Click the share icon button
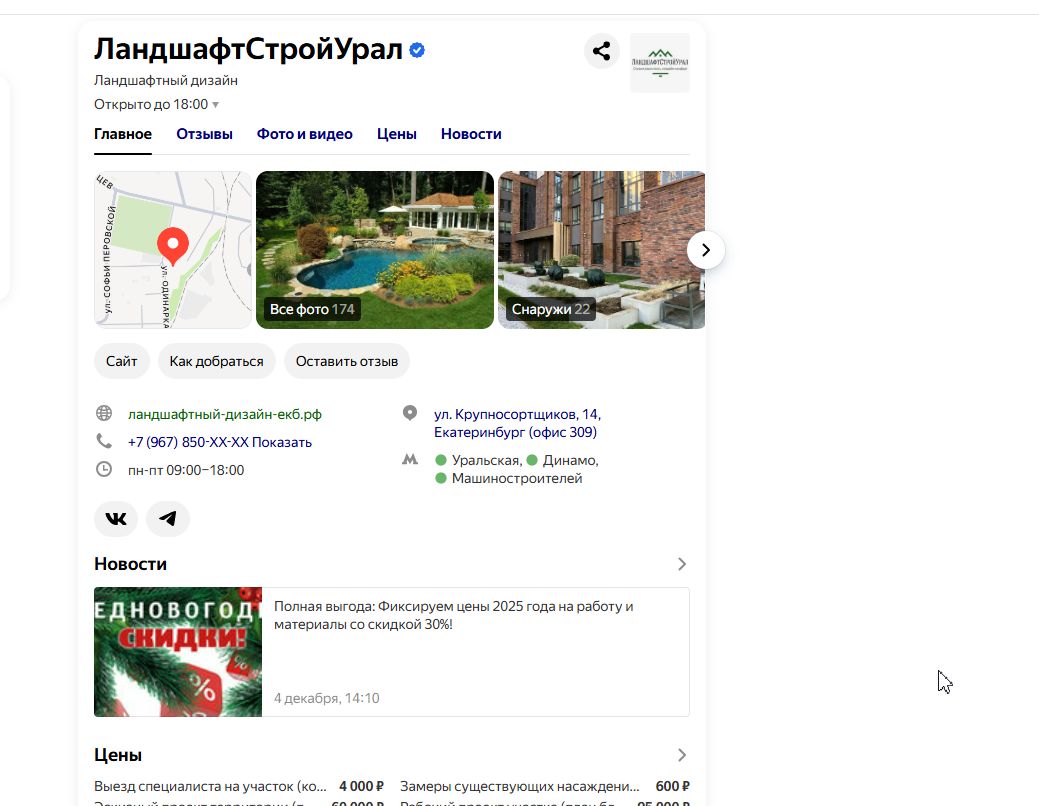 pos(601,51)
